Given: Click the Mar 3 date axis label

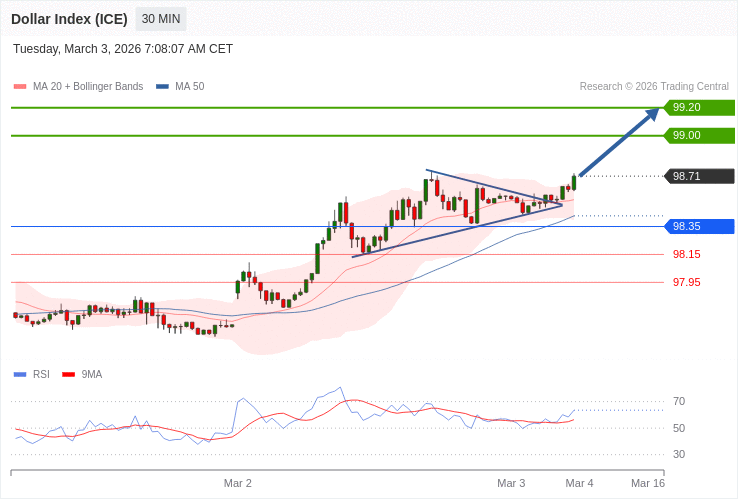Looking at the screenshot, I should 511,484.
